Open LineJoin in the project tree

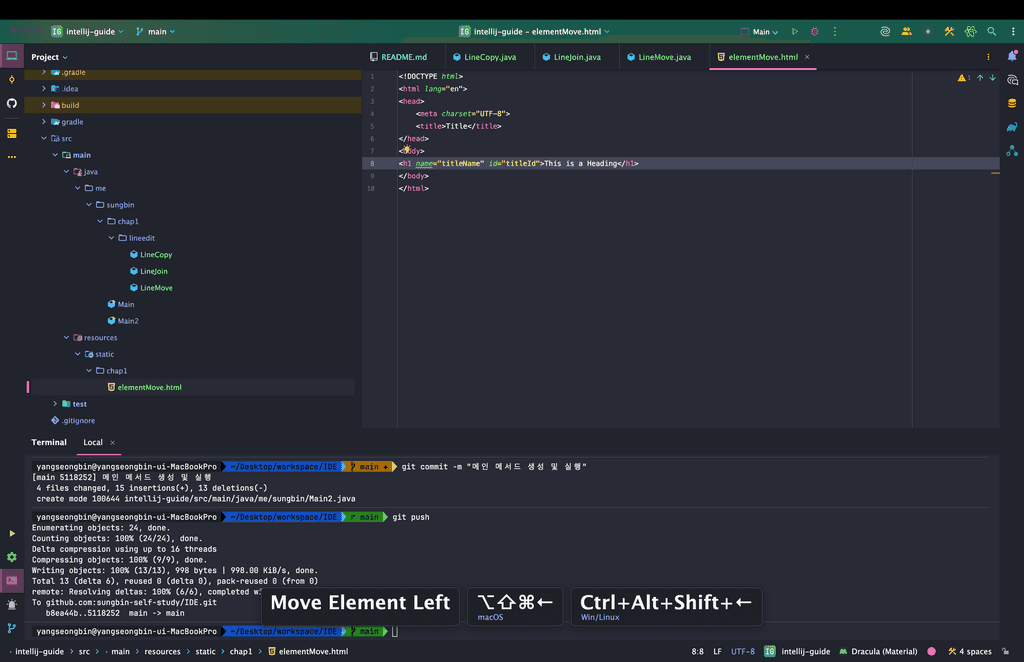tap(153, 271)
